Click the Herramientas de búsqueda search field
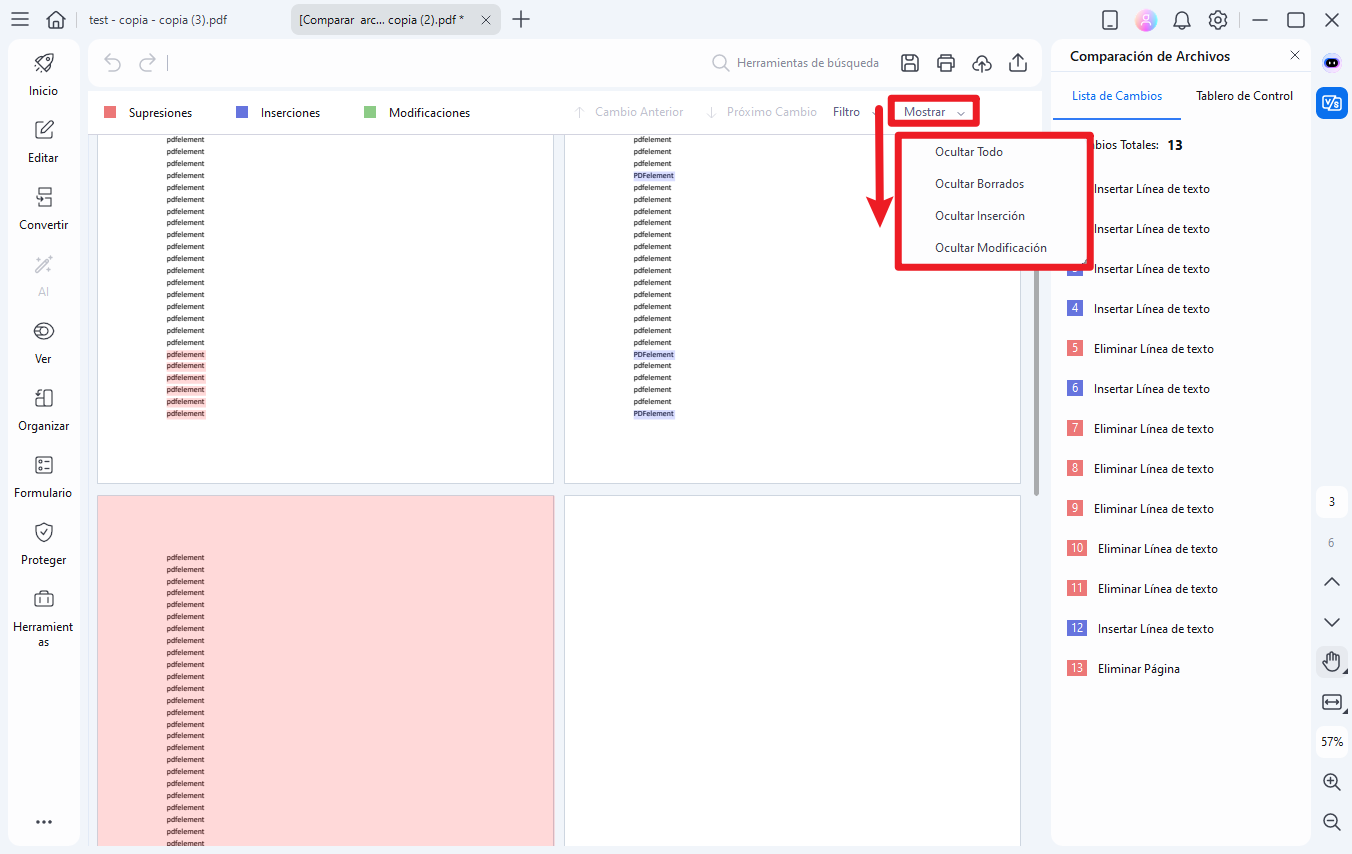 tap(807, 63)
